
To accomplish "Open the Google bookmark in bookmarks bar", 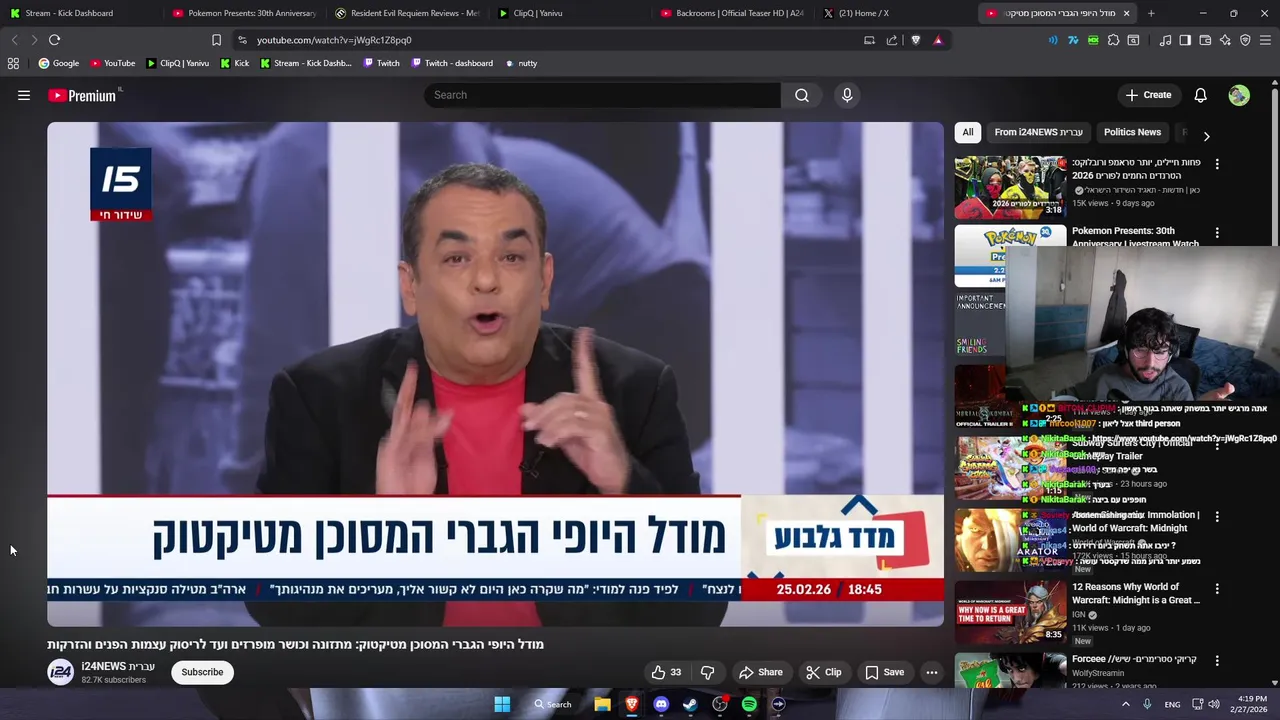I will pos(59,63).
